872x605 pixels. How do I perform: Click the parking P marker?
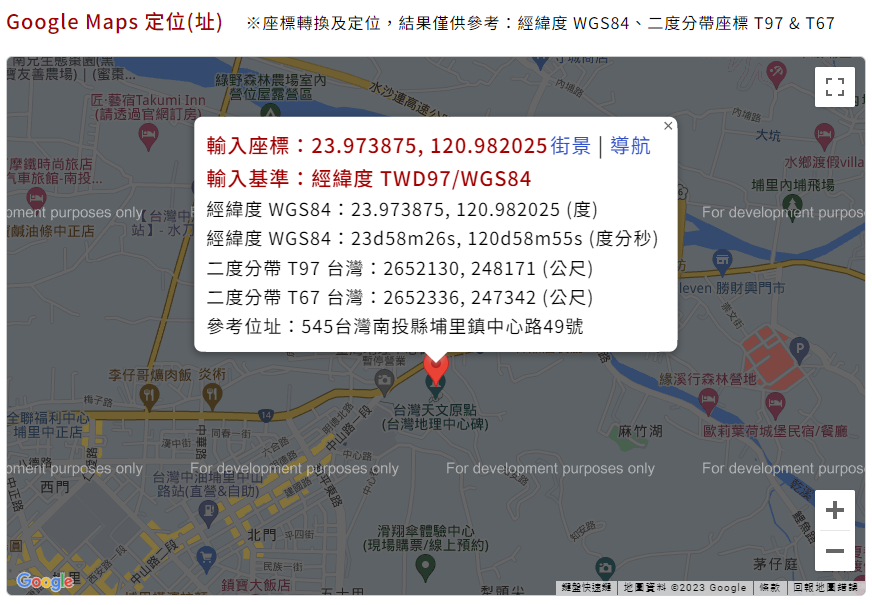click(x=799, y=350)
